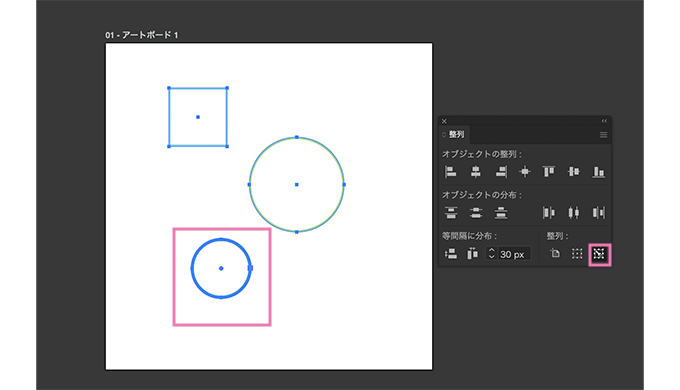Click Vertical Distribute Space icon
680x390 pixels.
(451, 254)
